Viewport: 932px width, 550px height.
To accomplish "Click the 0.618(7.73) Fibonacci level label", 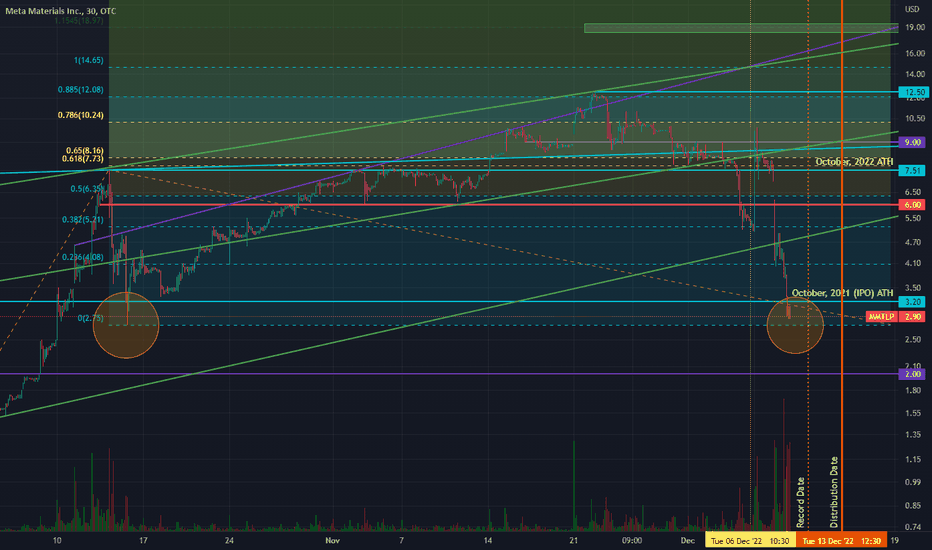I will 83,159.
